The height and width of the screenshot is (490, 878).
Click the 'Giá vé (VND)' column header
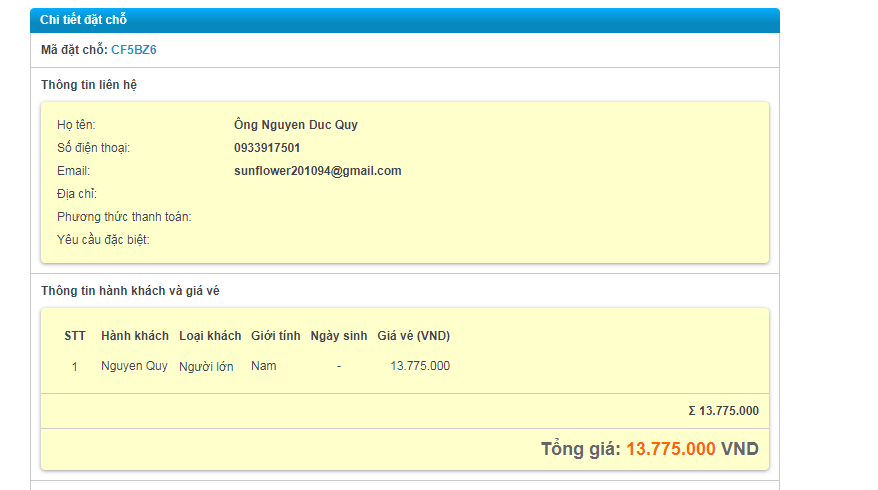click(x=413, y=336)
